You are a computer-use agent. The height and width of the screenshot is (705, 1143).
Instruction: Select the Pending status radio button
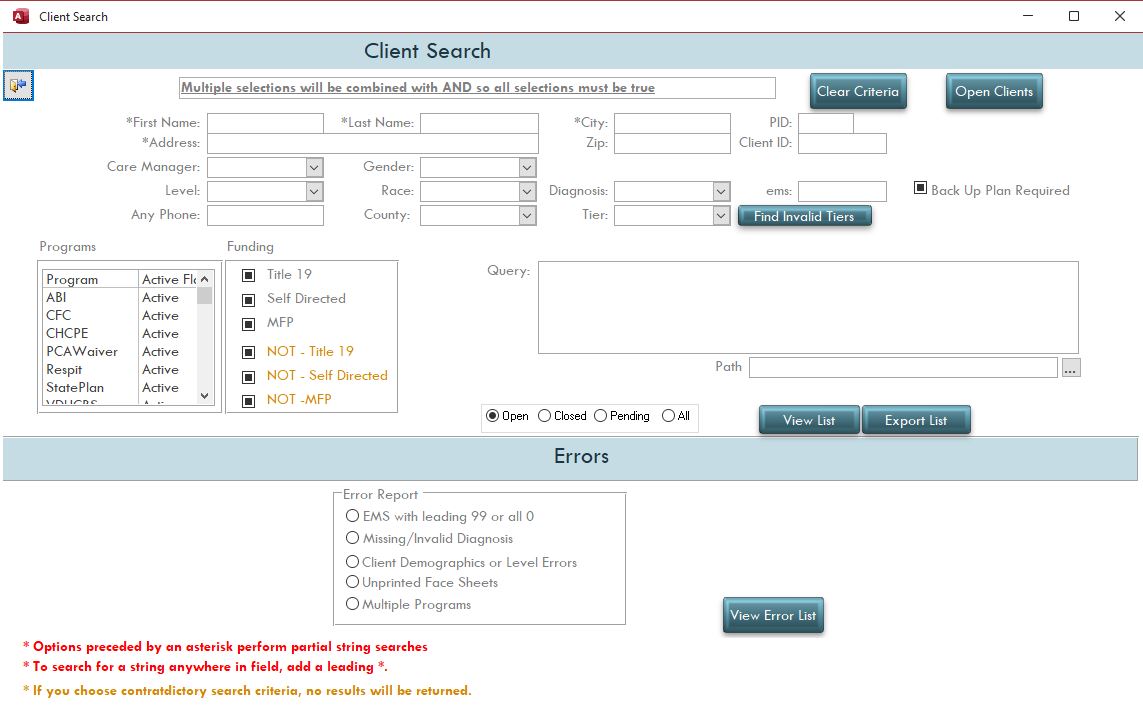point(601,416)
